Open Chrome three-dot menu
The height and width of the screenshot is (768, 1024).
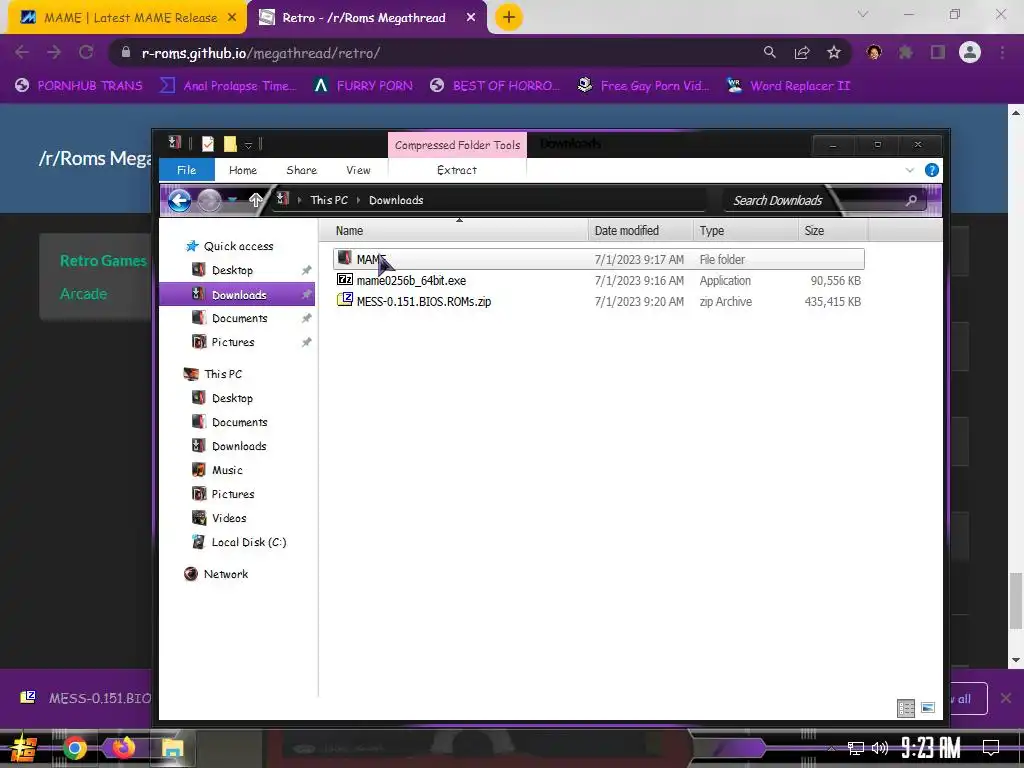[x=1002, y=52]
